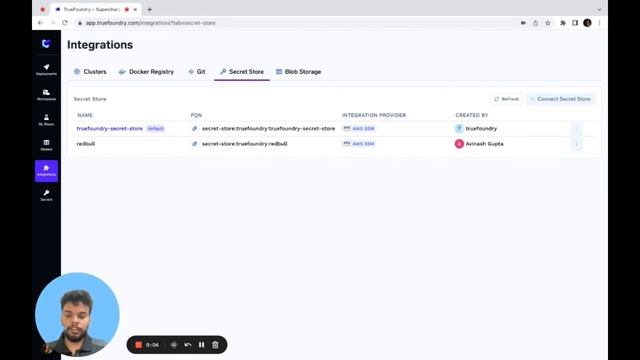Click AWS SSM badge in redbull row
This screenshot has height=360, width=640.
pos(359,144)
